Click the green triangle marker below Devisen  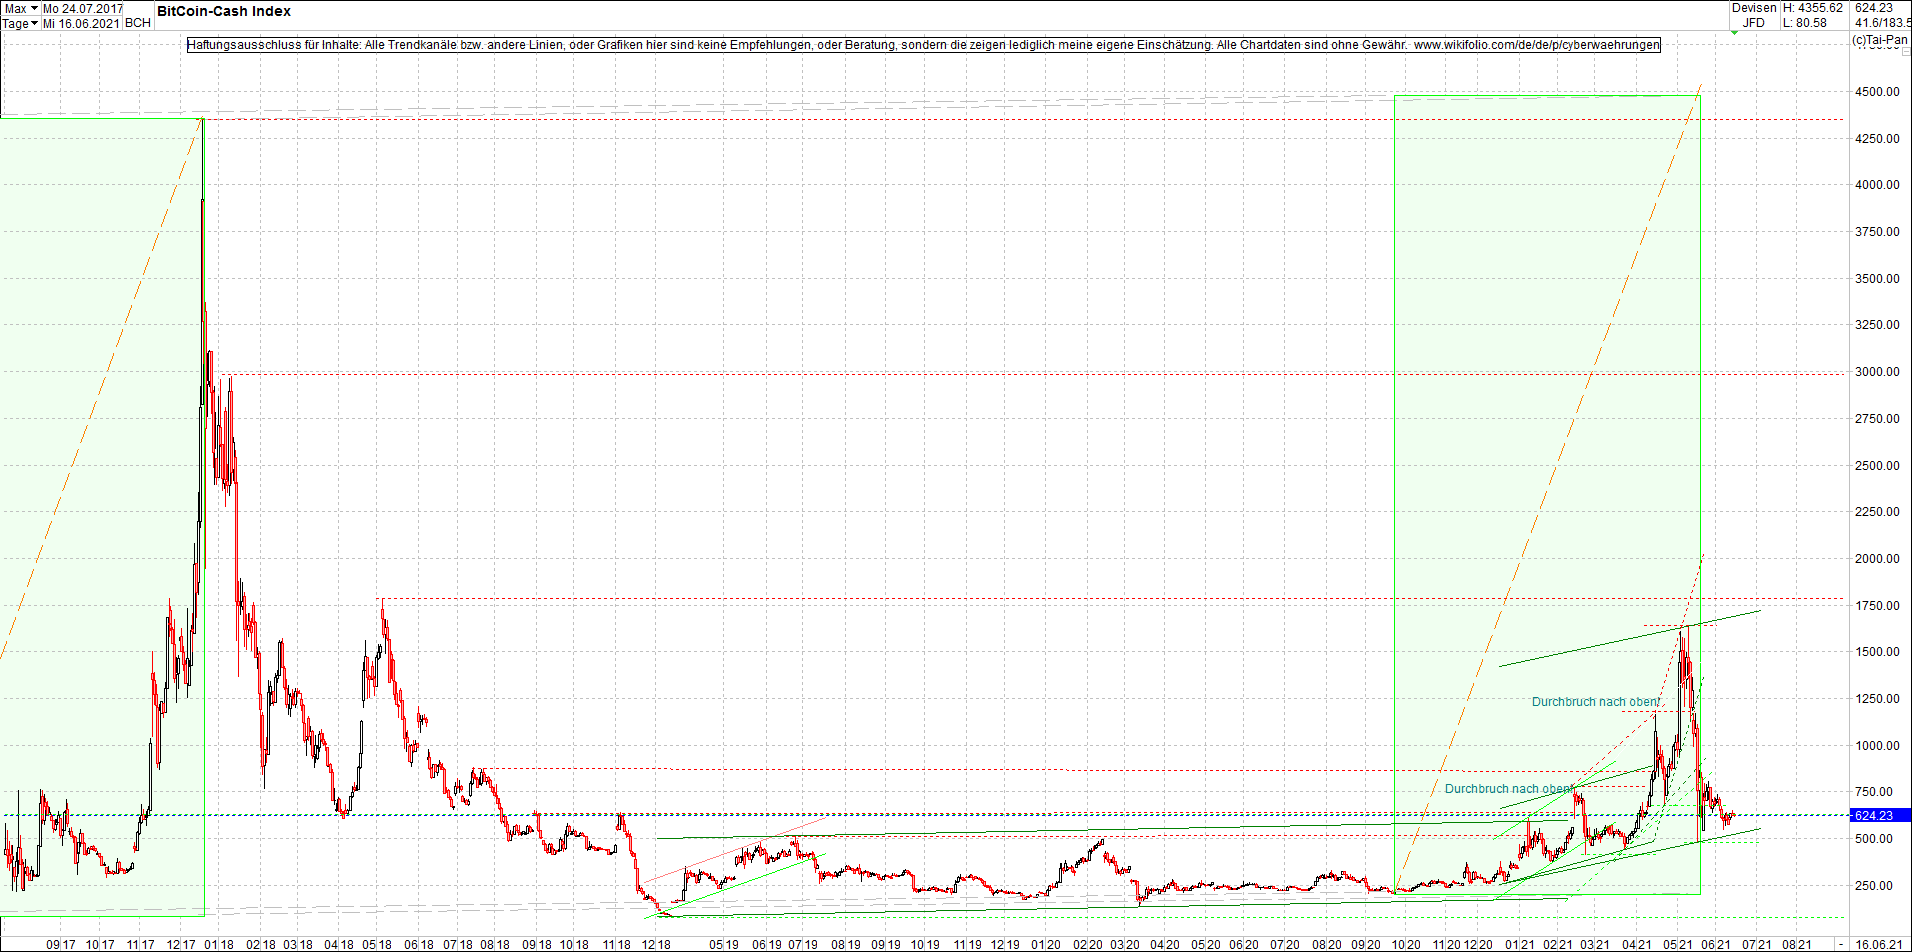1734,33
